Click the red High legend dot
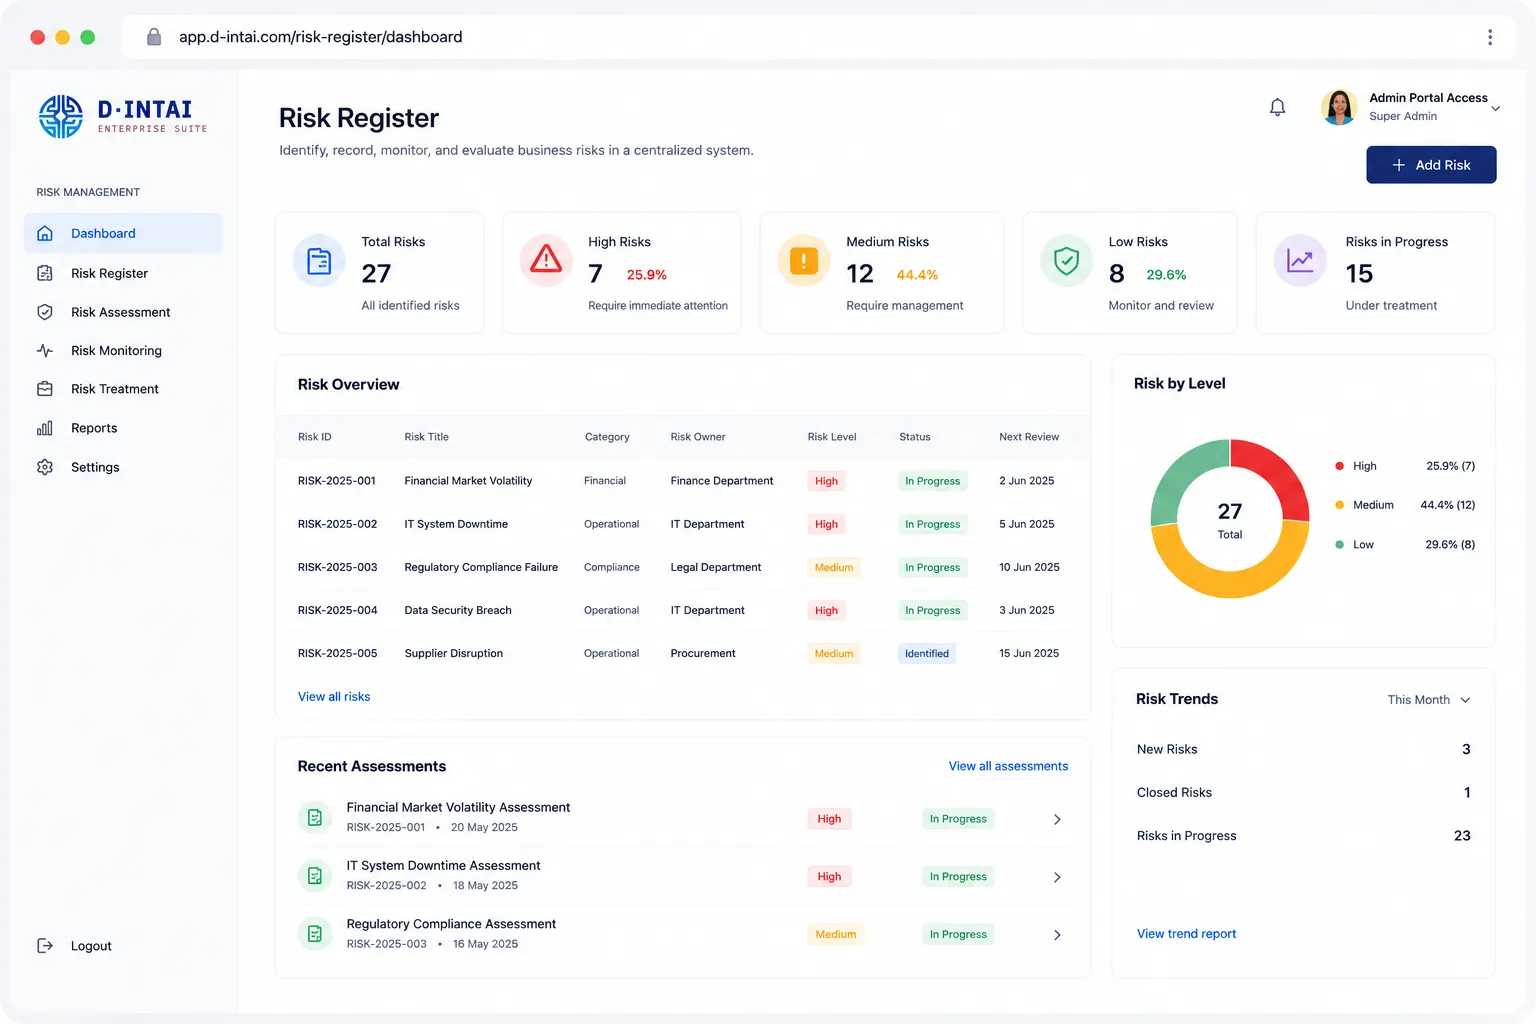 tap(1339, 466)
